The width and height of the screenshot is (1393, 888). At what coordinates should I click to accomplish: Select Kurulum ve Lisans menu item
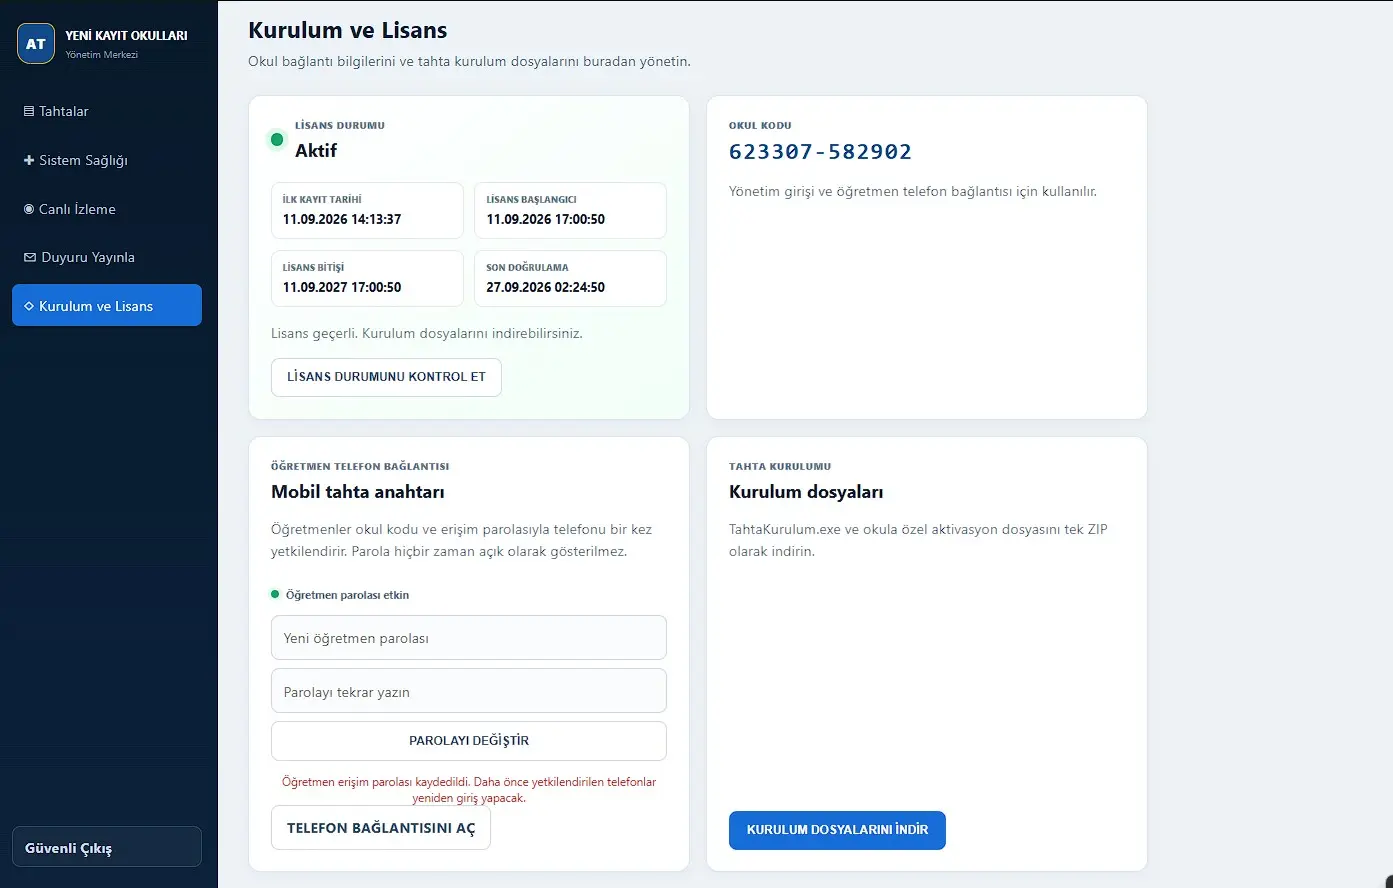pos(107,306)
